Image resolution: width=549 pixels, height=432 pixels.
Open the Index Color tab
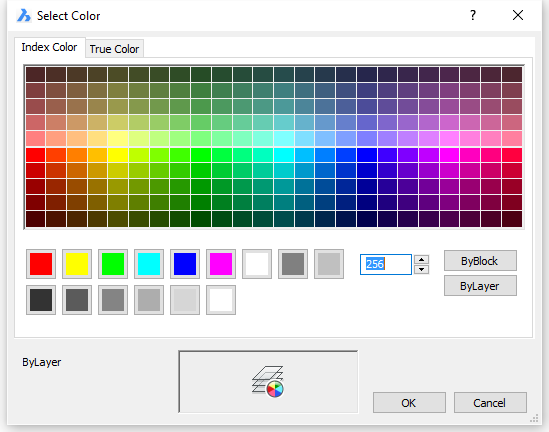tap(49, 47)
